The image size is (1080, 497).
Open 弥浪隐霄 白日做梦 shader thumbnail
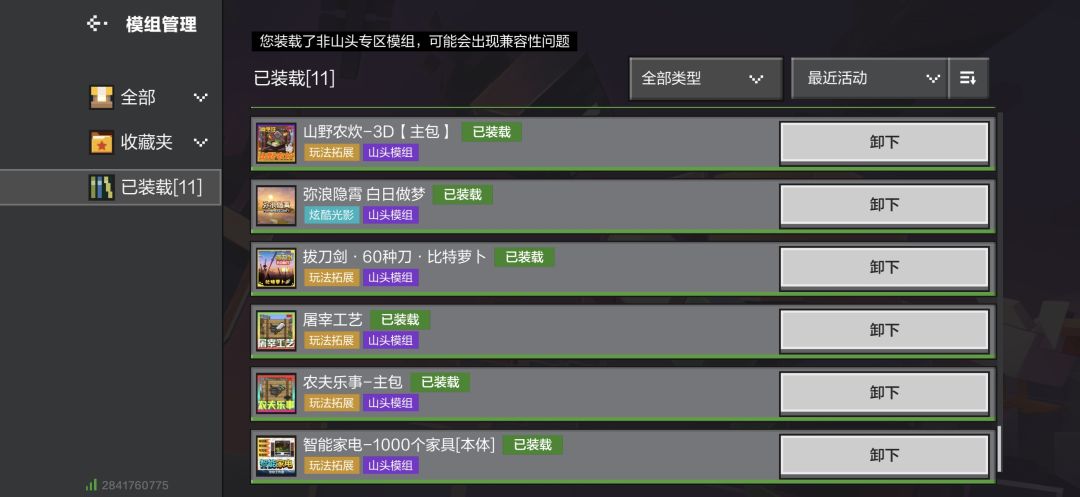[276, 205]
